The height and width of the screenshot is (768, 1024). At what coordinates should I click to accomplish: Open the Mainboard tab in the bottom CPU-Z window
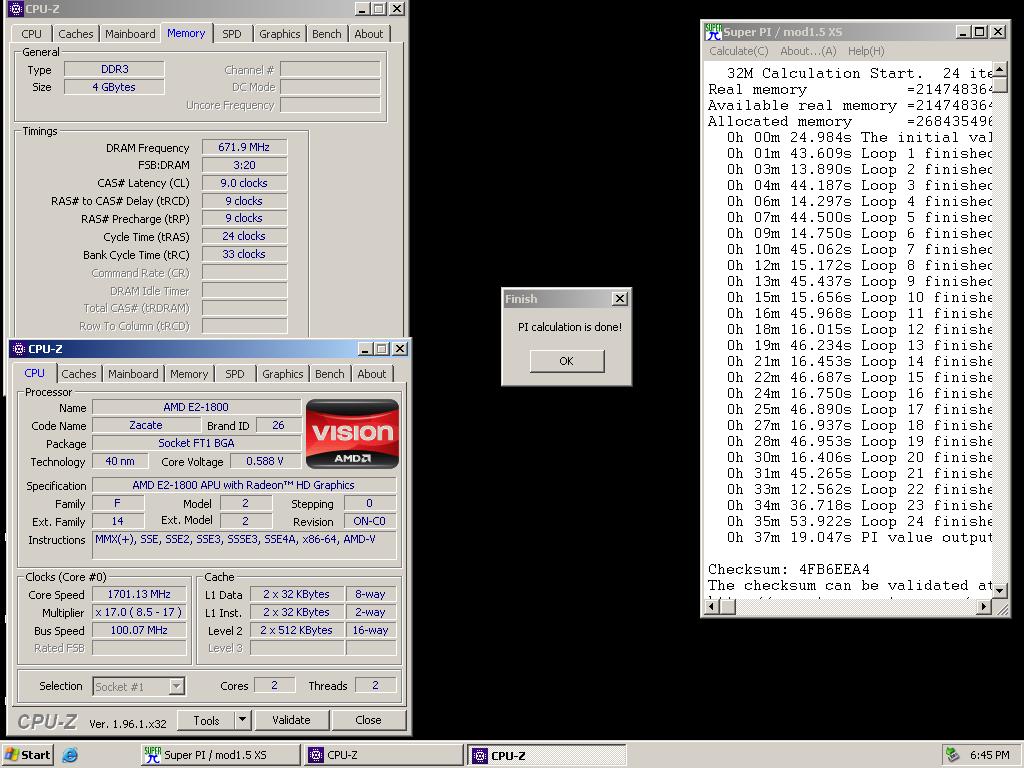(x=133, y=374)
